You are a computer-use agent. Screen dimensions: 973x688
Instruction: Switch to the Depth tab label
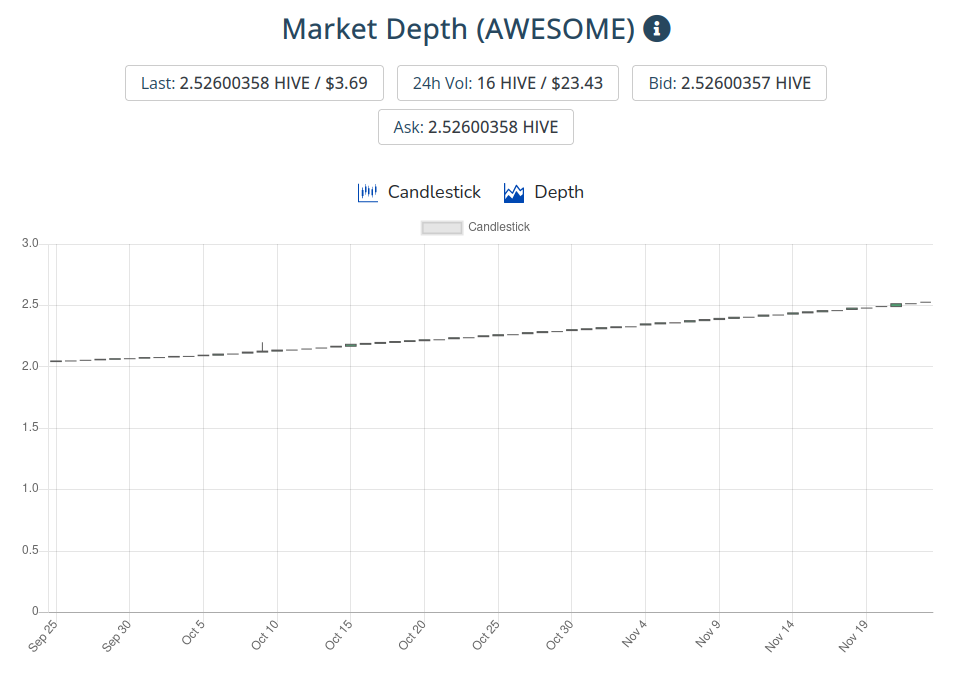pyautogui.click(x=559, y=192)
